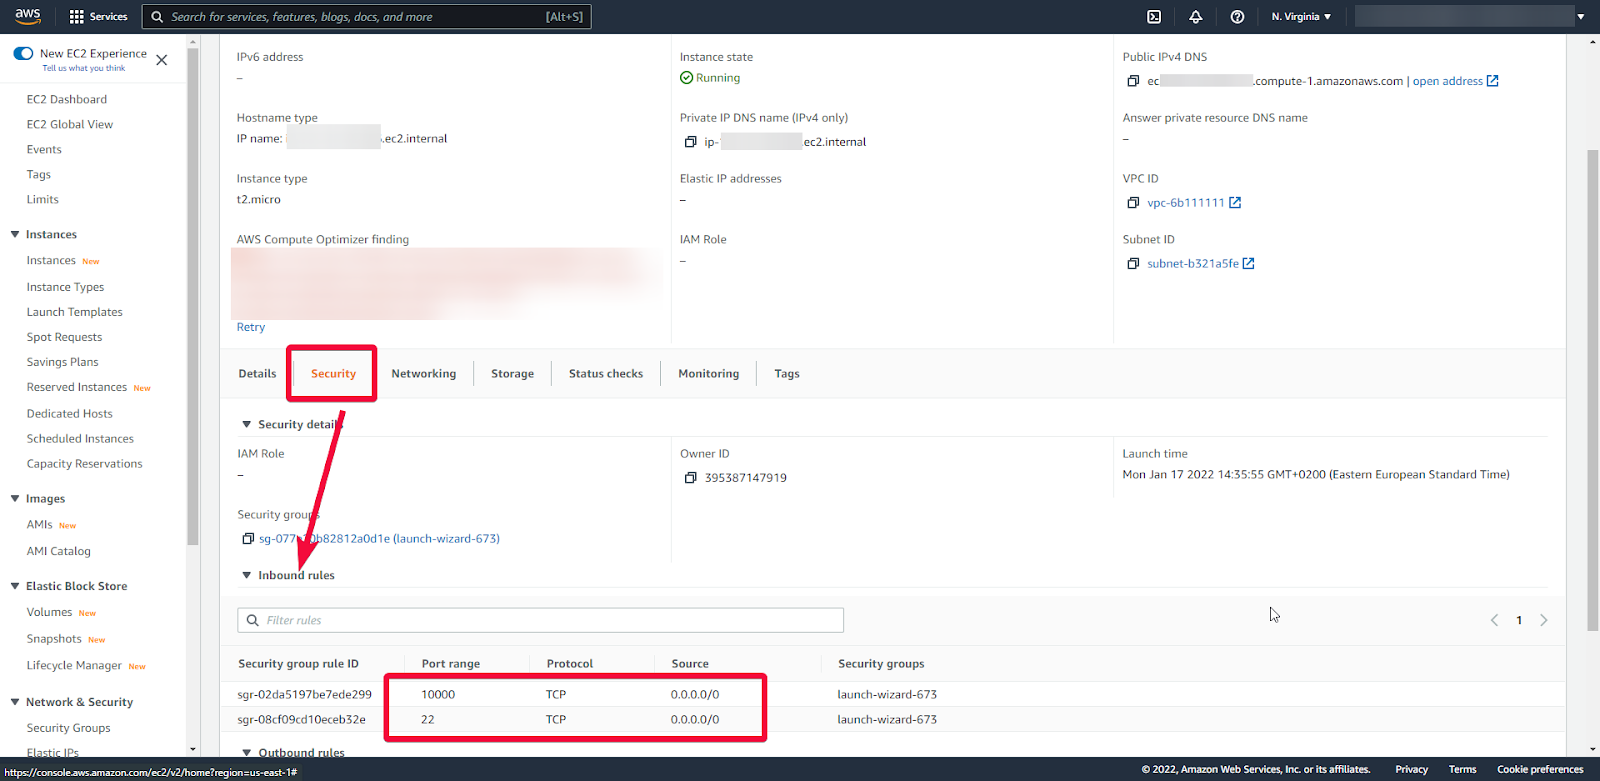The height and width of the screenshot is (781, 1600).
Task: Open the CloudShell terminal icon
Action: coord(1154,17)
